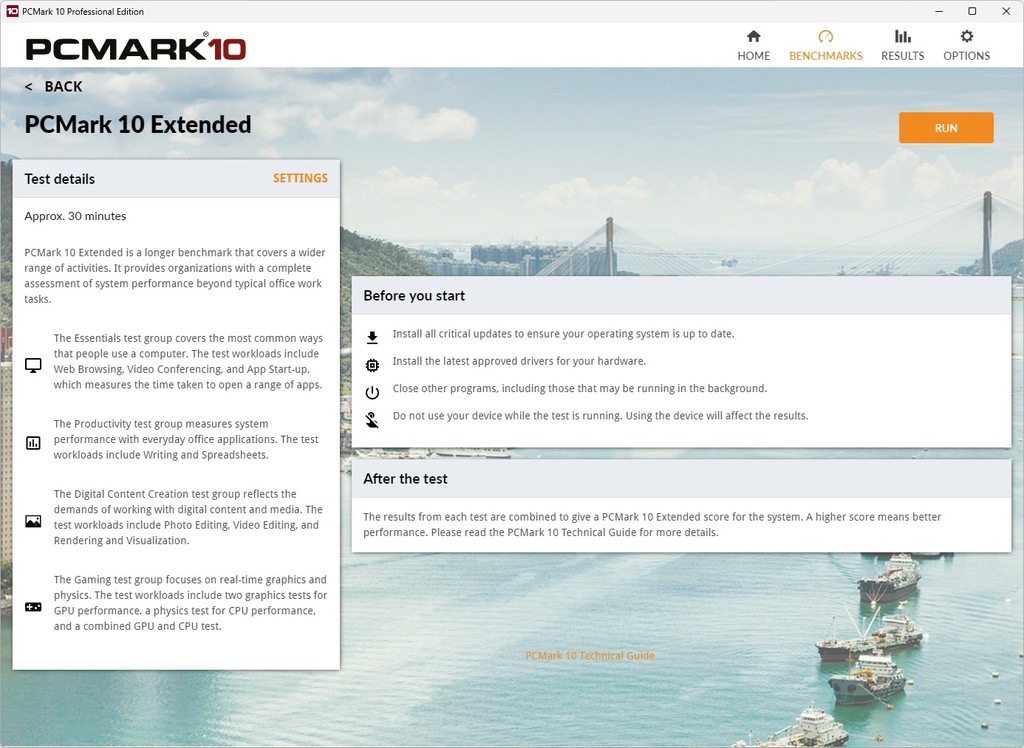Click the Options gear icon
The height and width of the screenshot is (748, 1024).
click(966, 36)
